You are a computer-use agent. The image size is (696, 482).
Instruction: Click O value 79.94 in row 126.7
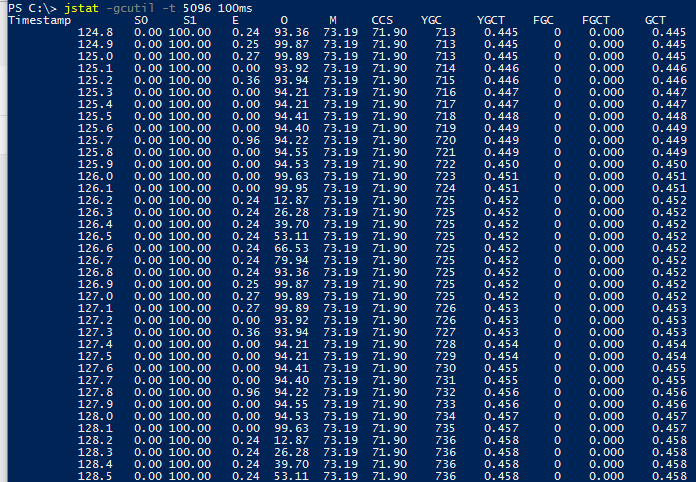pos(291,260)
